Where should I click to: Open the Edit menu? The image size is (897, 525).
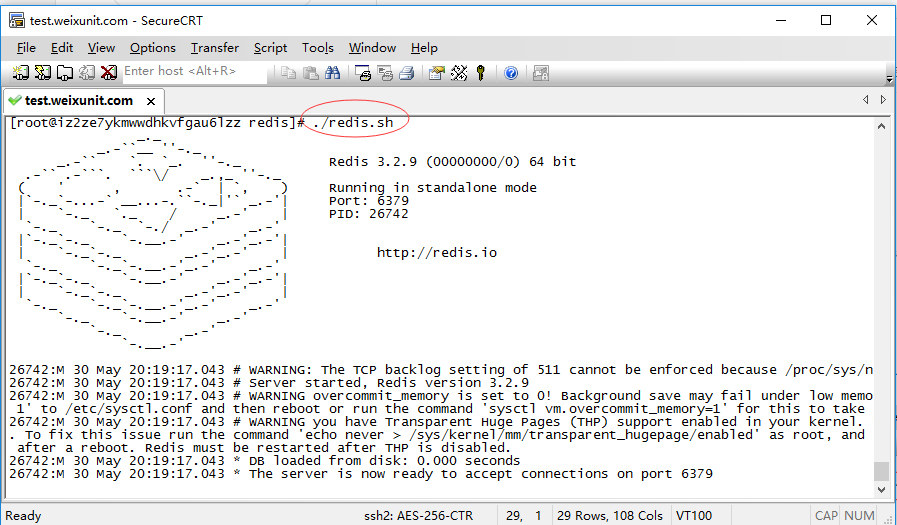tap(62, 48)
